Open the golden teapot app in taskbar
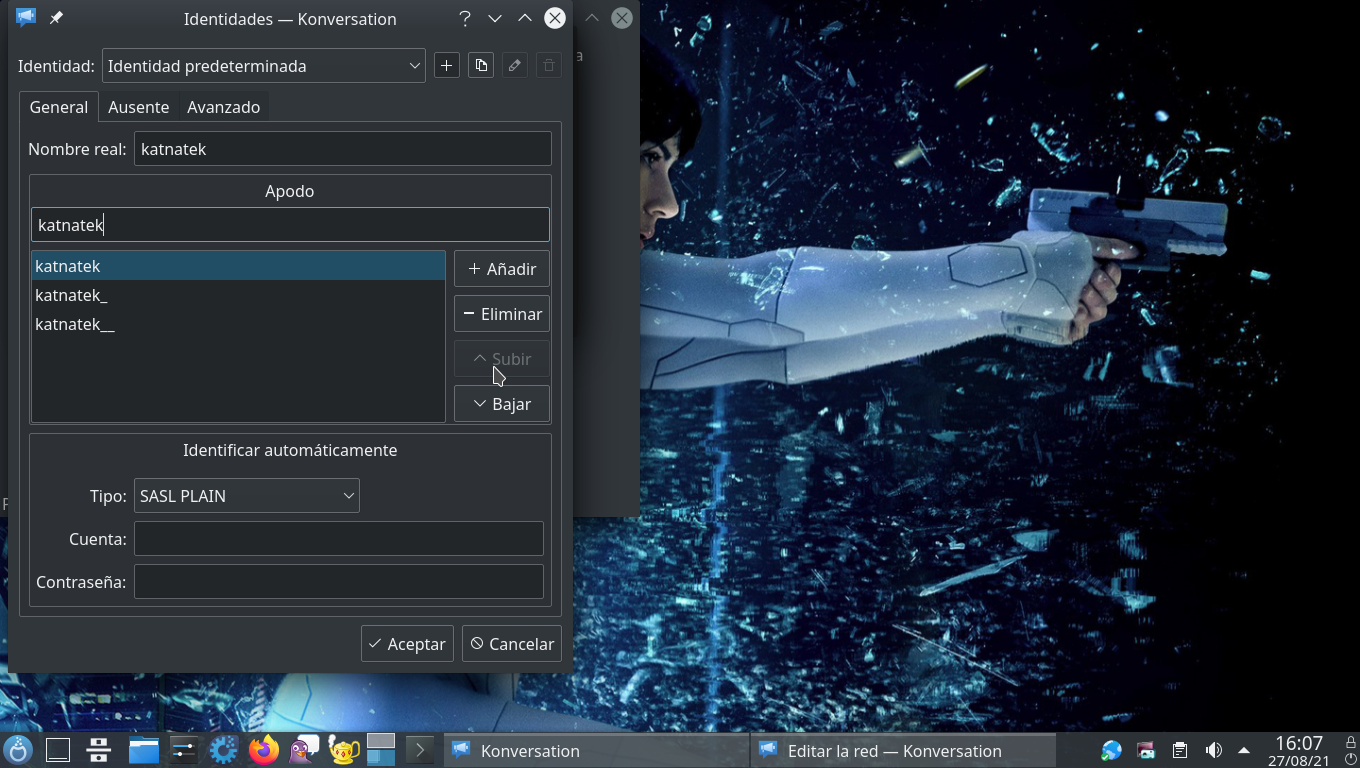The image size is (1360, 768). click(x=343, y=749)
